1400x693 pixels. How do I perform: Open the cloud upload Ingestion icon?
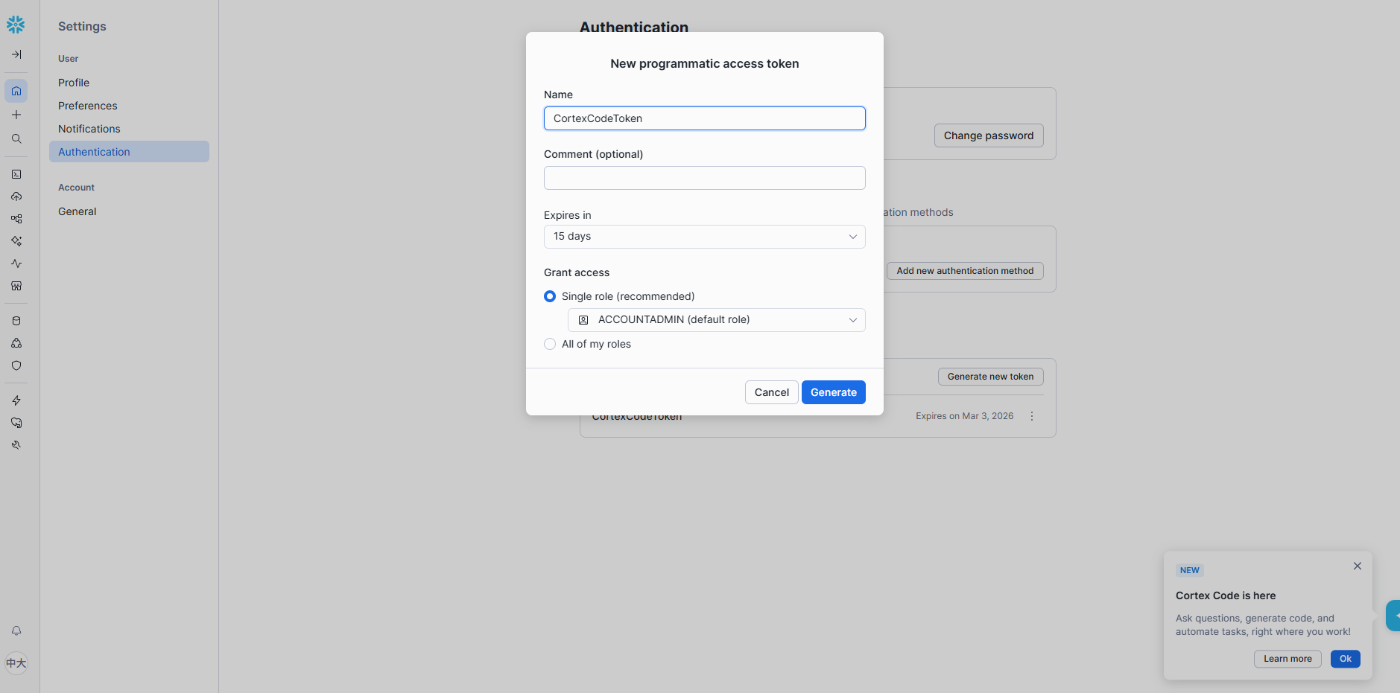click(x=16, y=196)
